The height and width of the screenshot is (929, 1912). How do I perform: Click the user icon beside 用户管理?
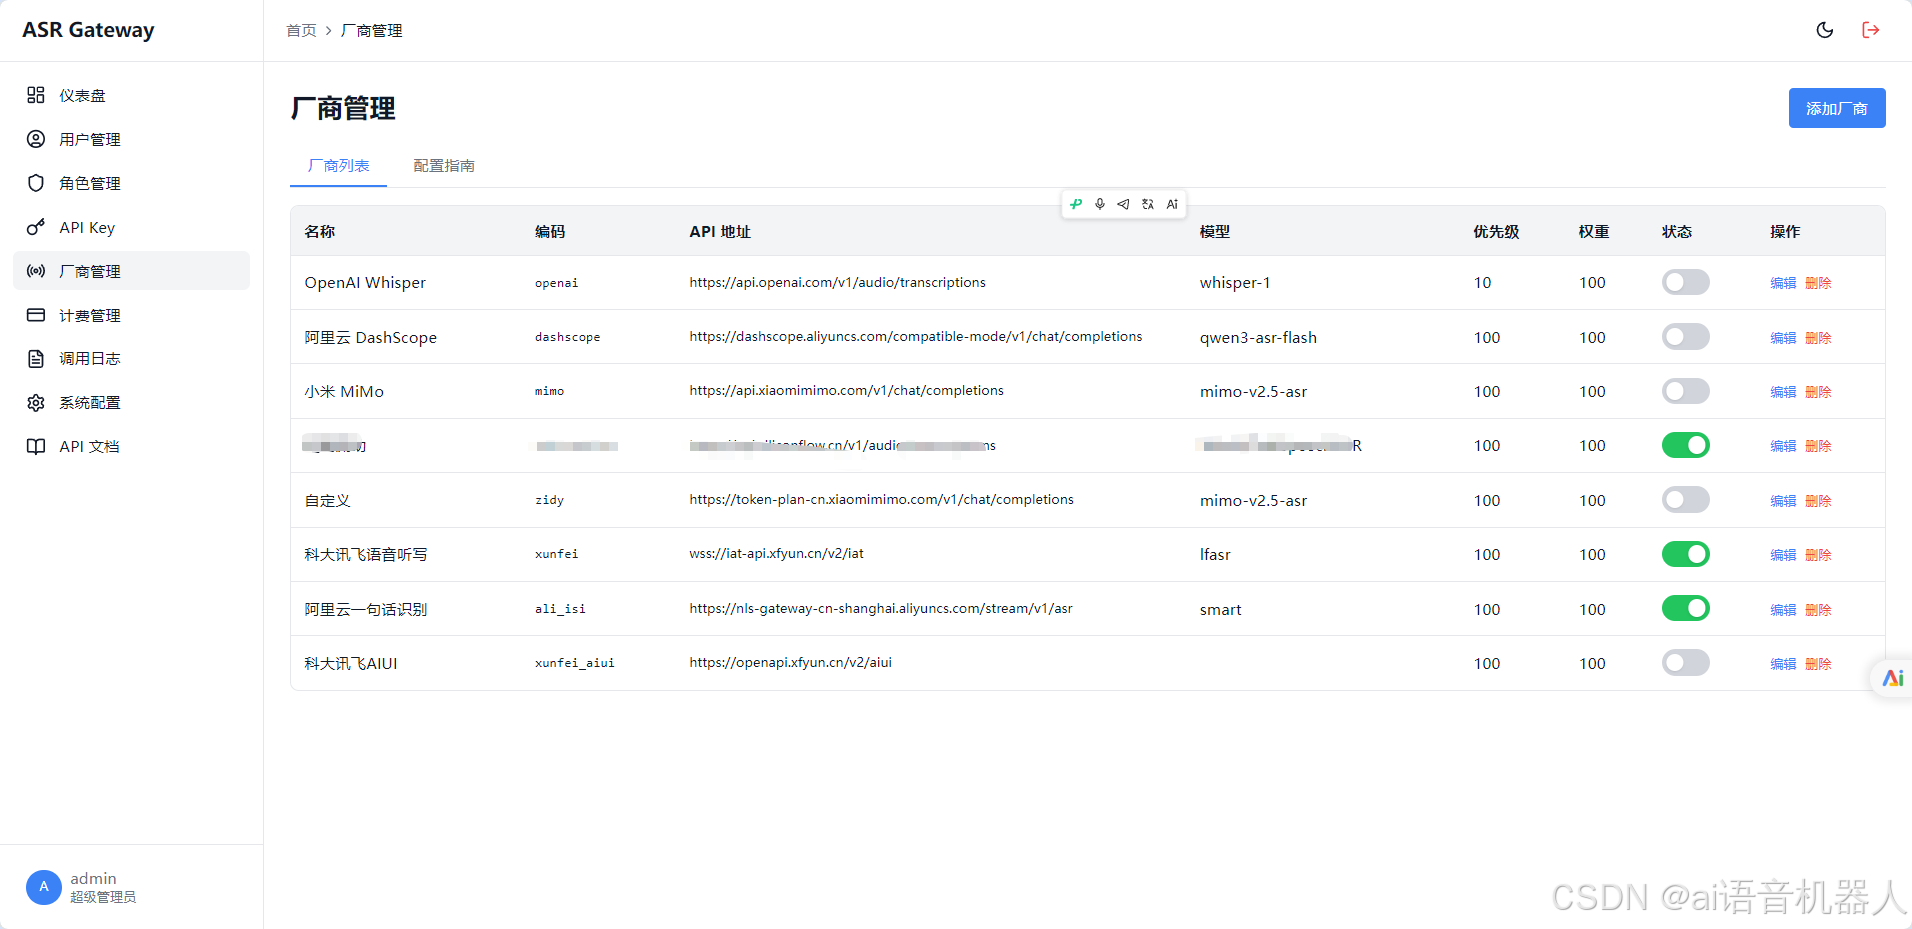[x=36, y=139]
